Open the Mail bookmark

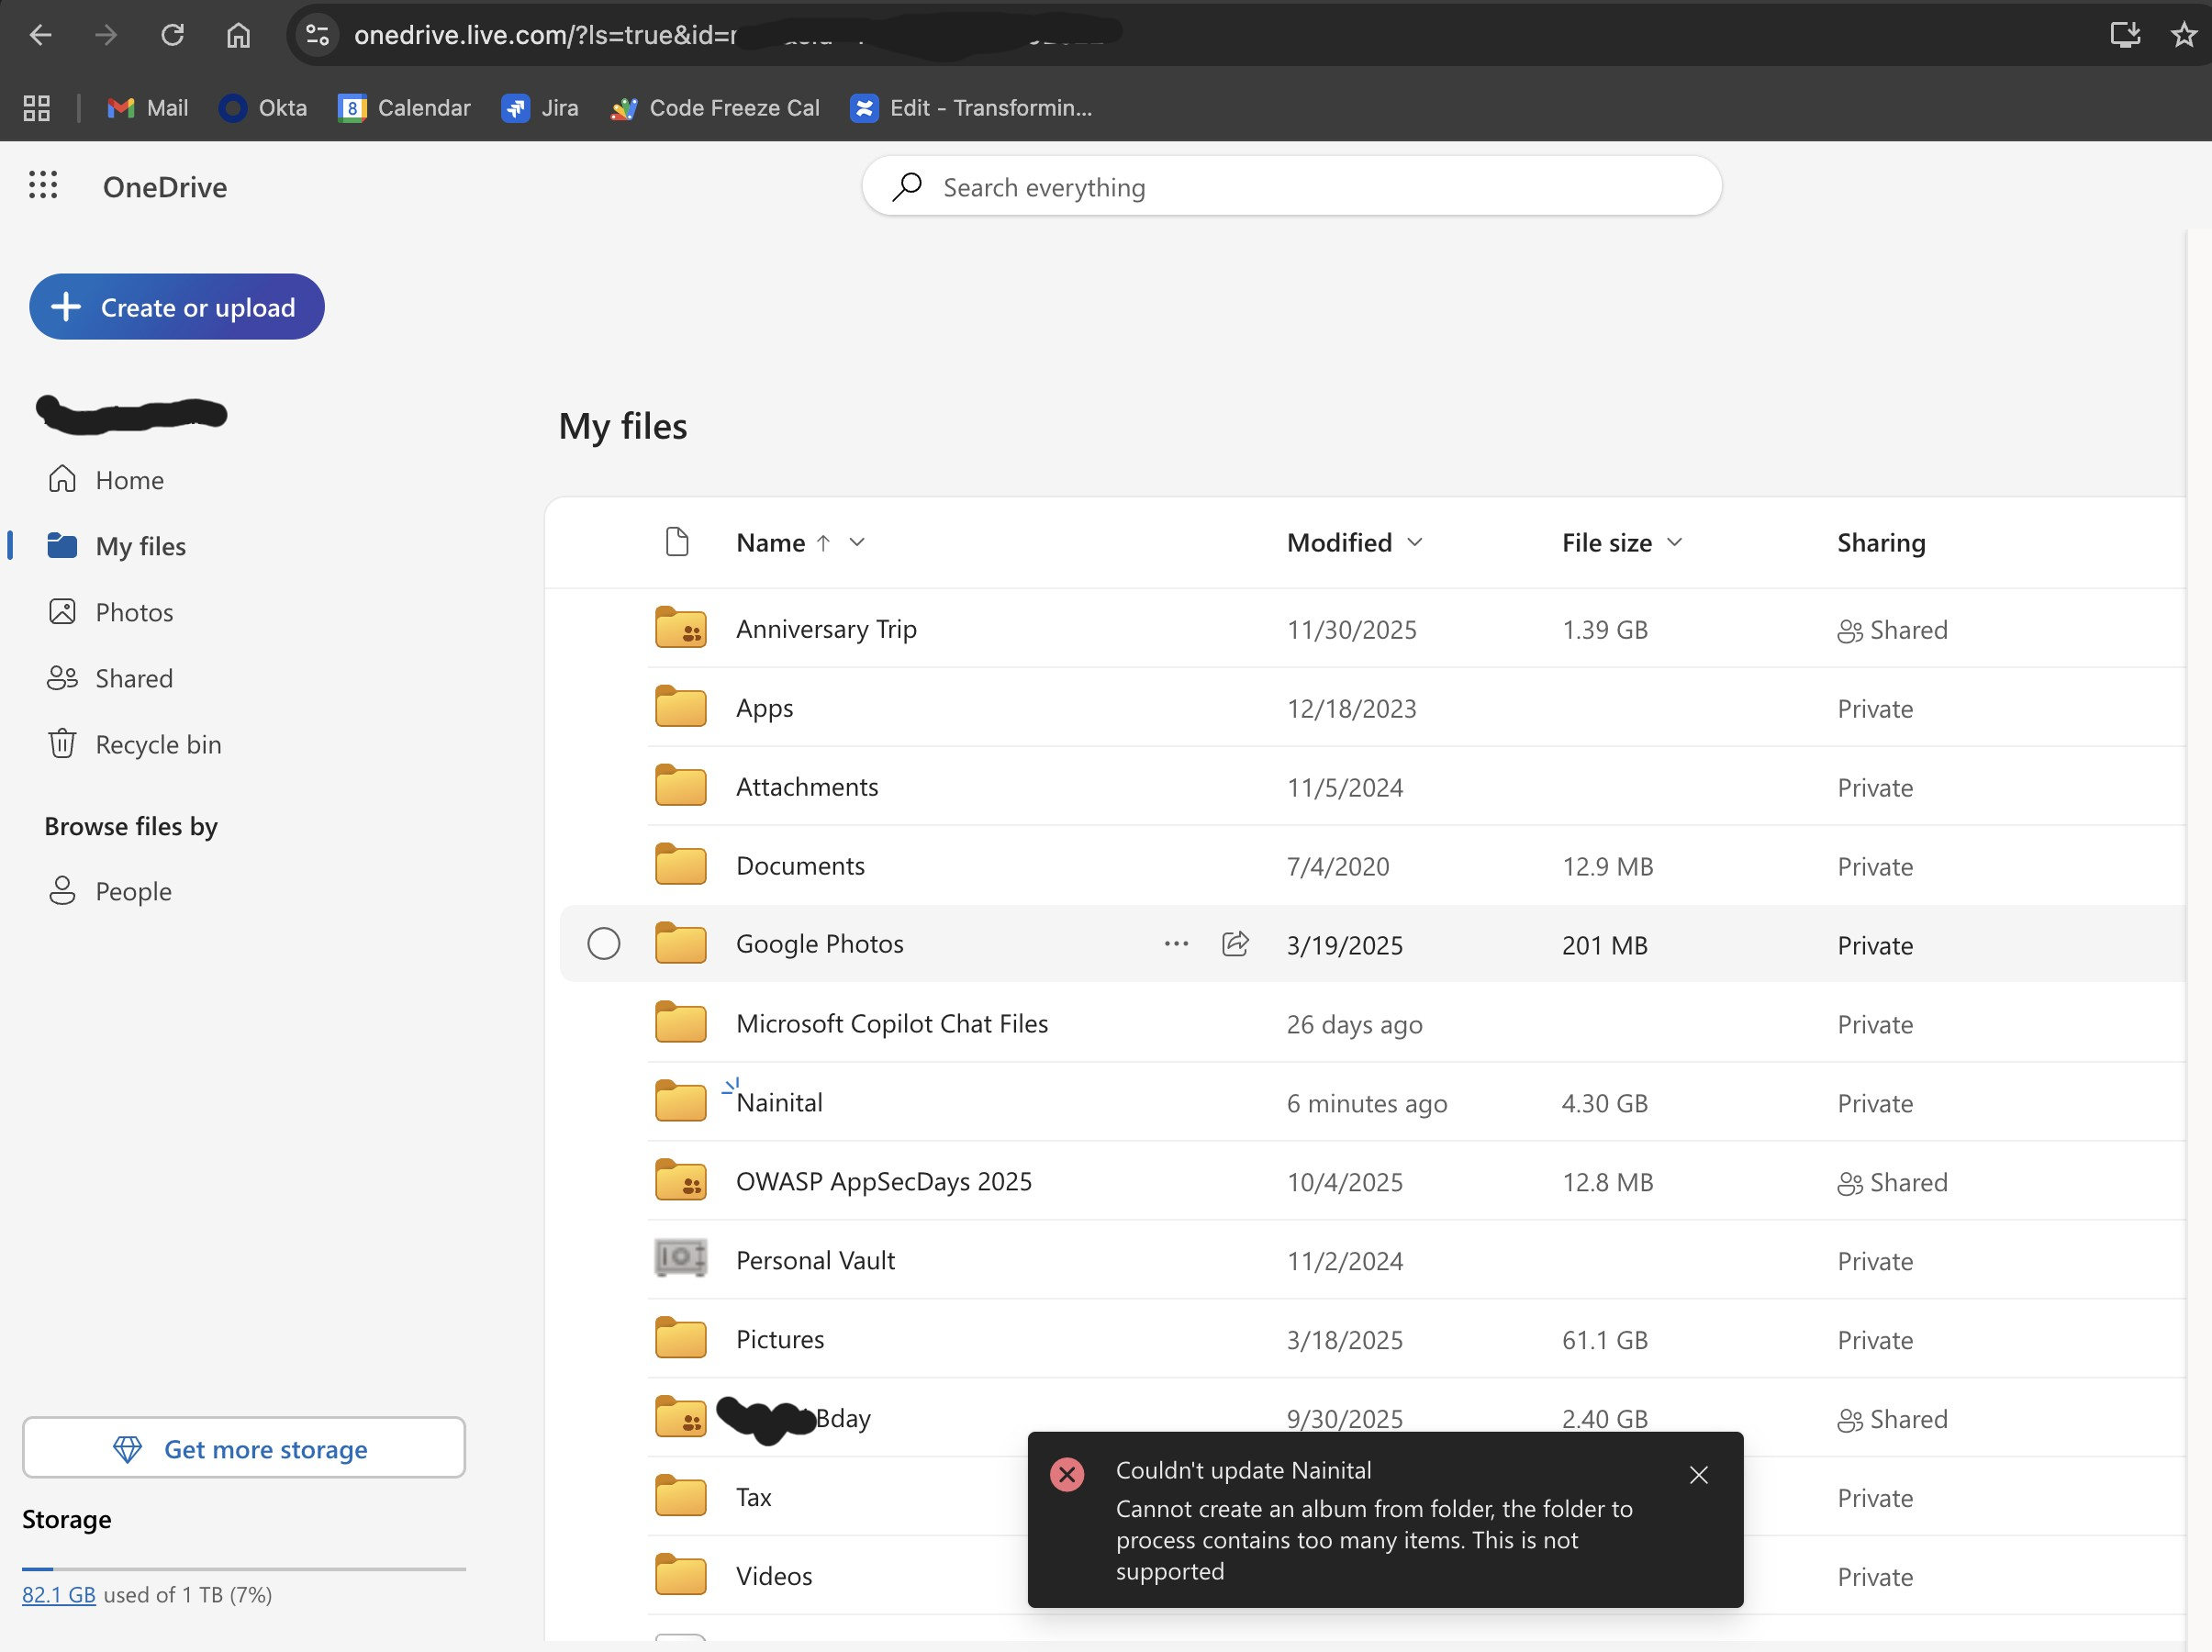point(148,108)
